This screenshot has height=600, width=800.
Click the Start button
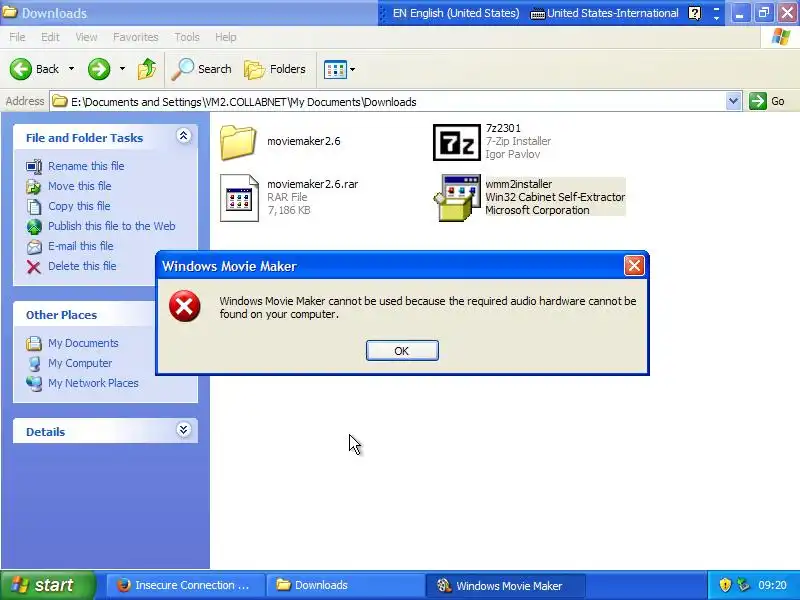(x=48, y=585)
